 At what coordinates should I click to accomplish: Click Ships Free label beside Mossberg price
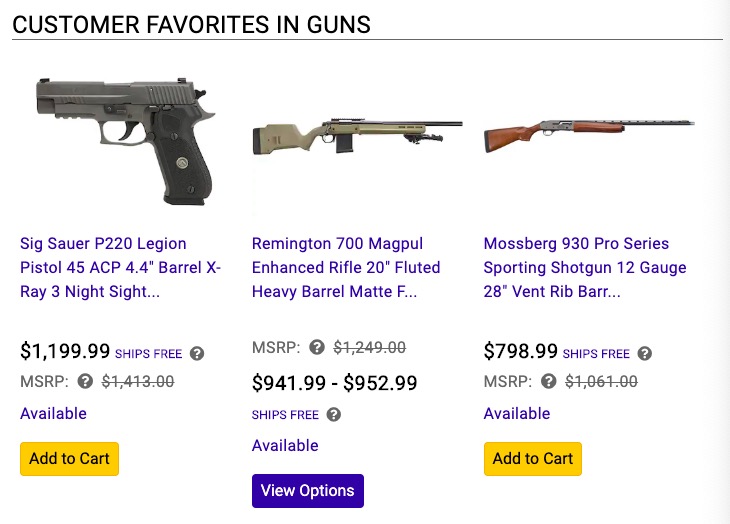596,354
